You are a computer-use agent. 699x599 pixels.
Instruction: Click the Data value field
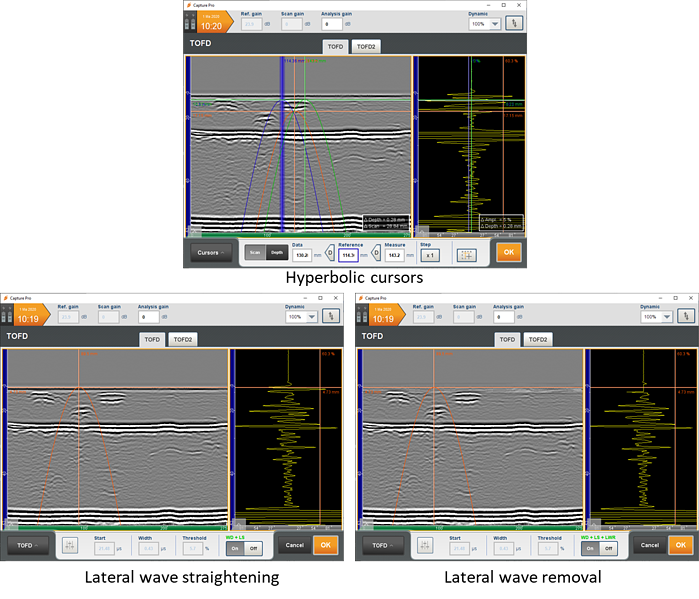click(302, 255)
